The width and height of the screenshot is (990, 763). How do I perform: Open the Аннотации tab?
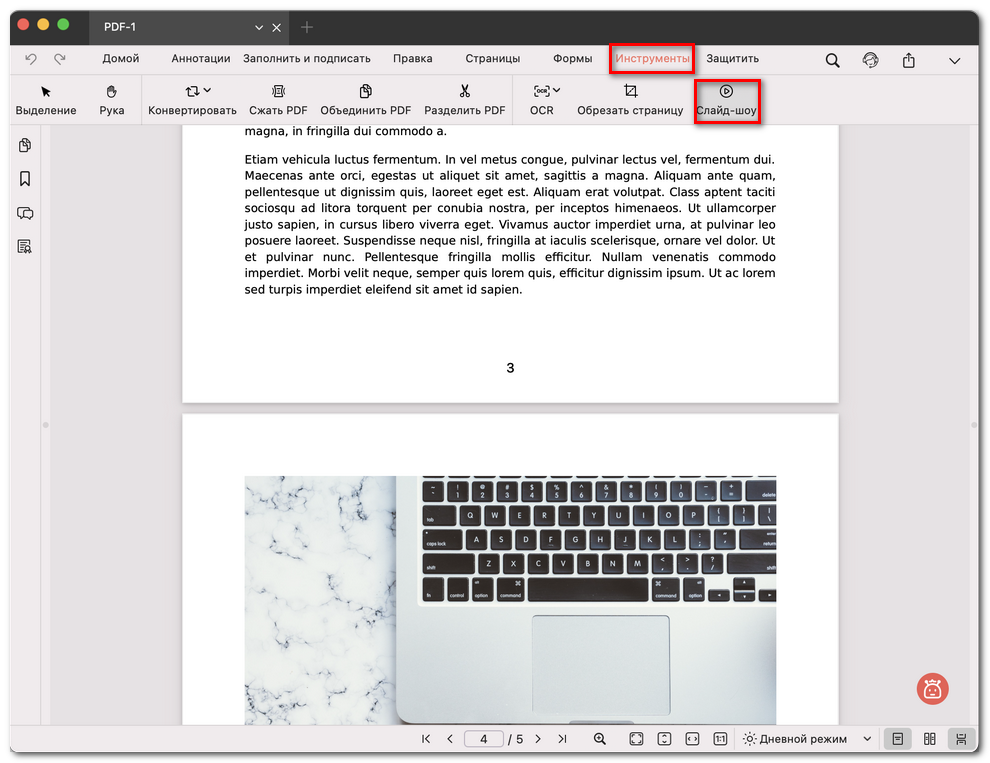(x=200, y=59)
